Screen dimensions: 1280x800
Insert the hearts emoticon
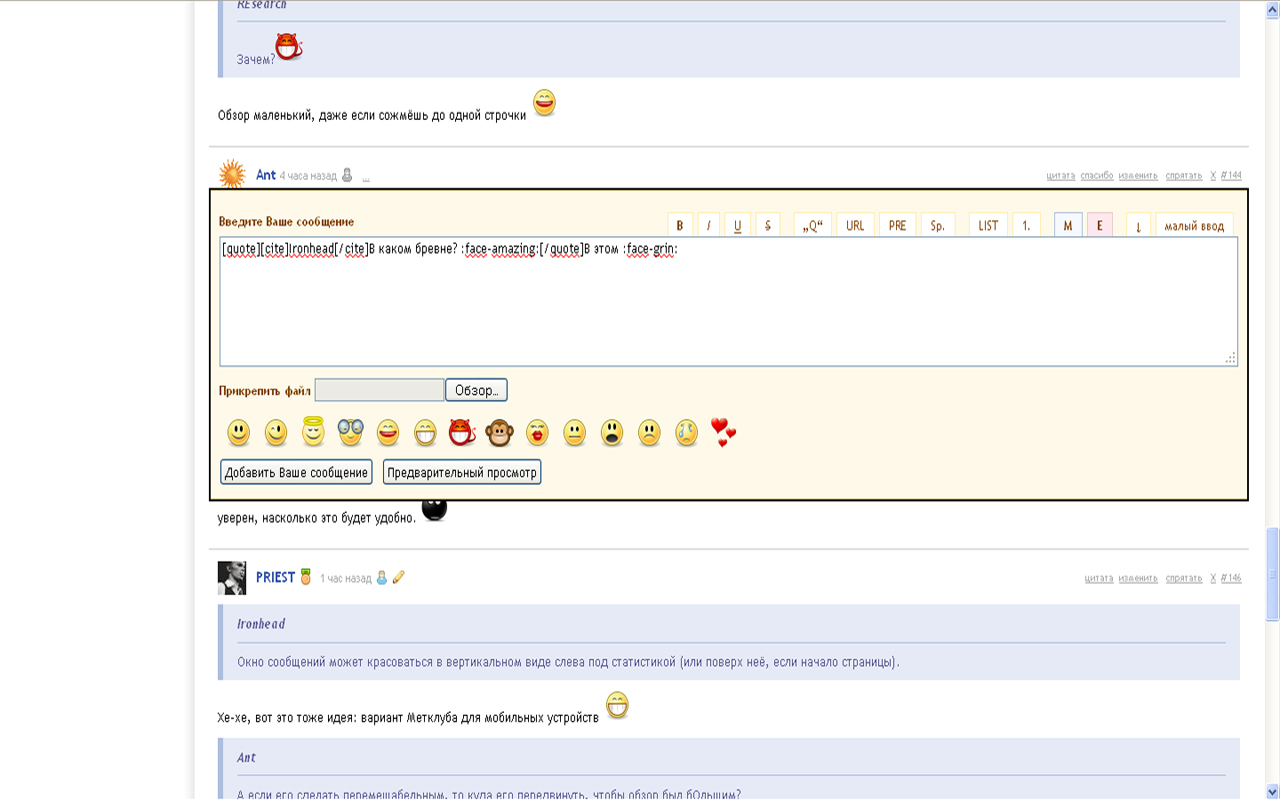point(723,432)
